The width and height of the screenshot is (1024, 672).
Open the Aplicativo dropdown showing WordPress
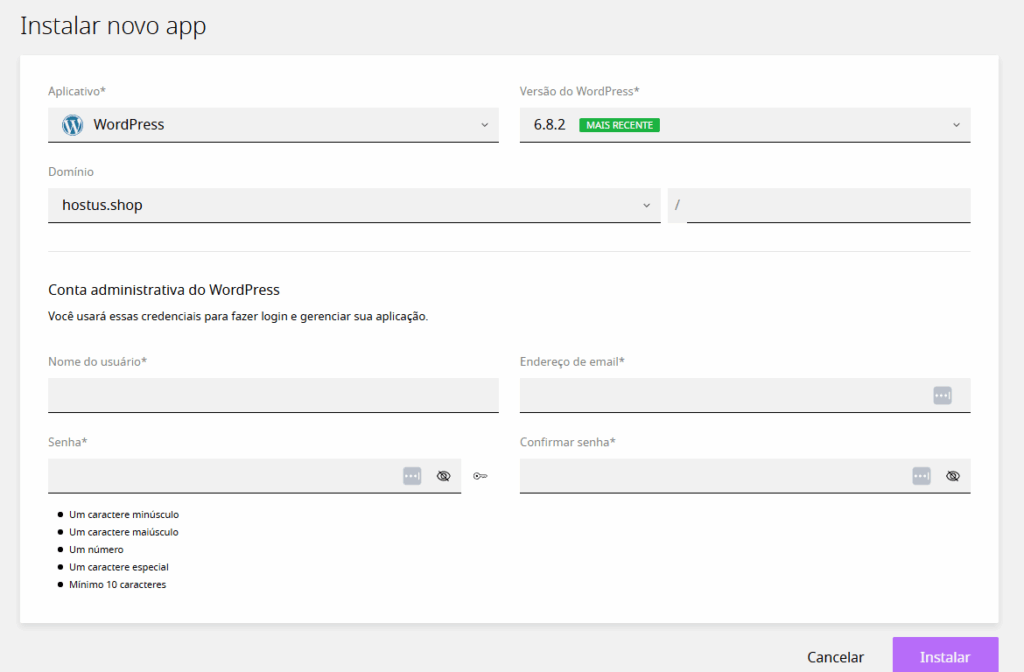coord(273,125)
